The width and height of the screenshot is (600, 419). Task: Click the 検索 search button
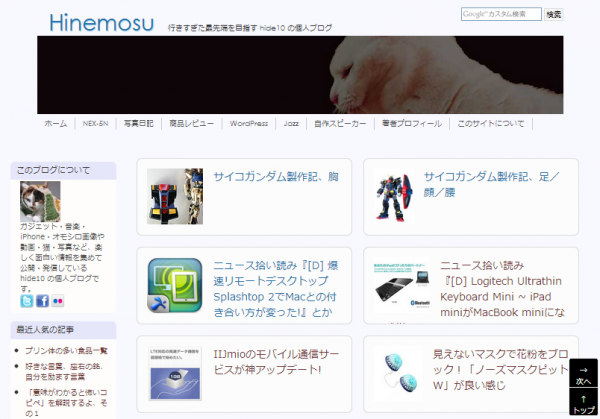(x=553, y=15)
